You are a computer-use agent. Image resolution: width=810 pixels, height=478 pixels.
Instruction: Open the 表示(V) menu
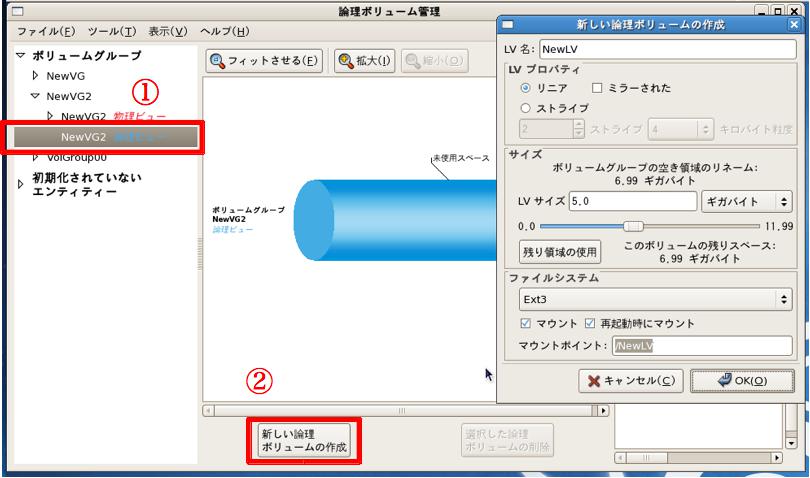[167, 31]
